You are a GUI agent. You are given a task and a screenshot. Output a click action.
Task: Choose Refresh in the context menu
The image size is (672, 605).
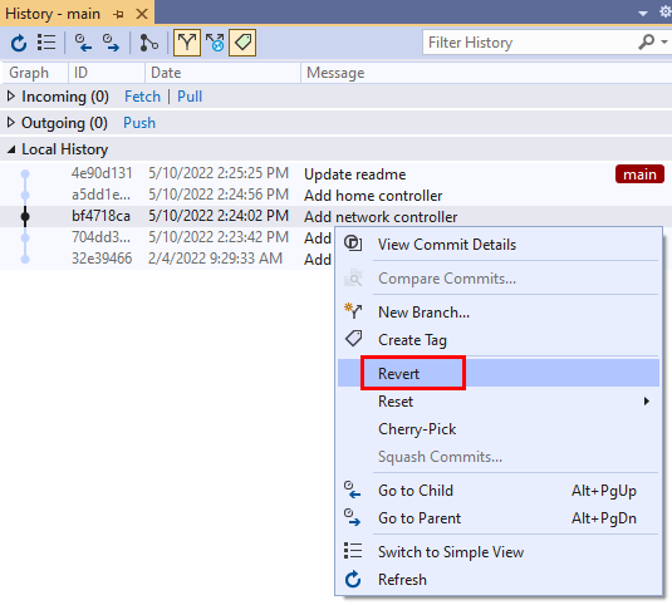(x=498, y=580)
